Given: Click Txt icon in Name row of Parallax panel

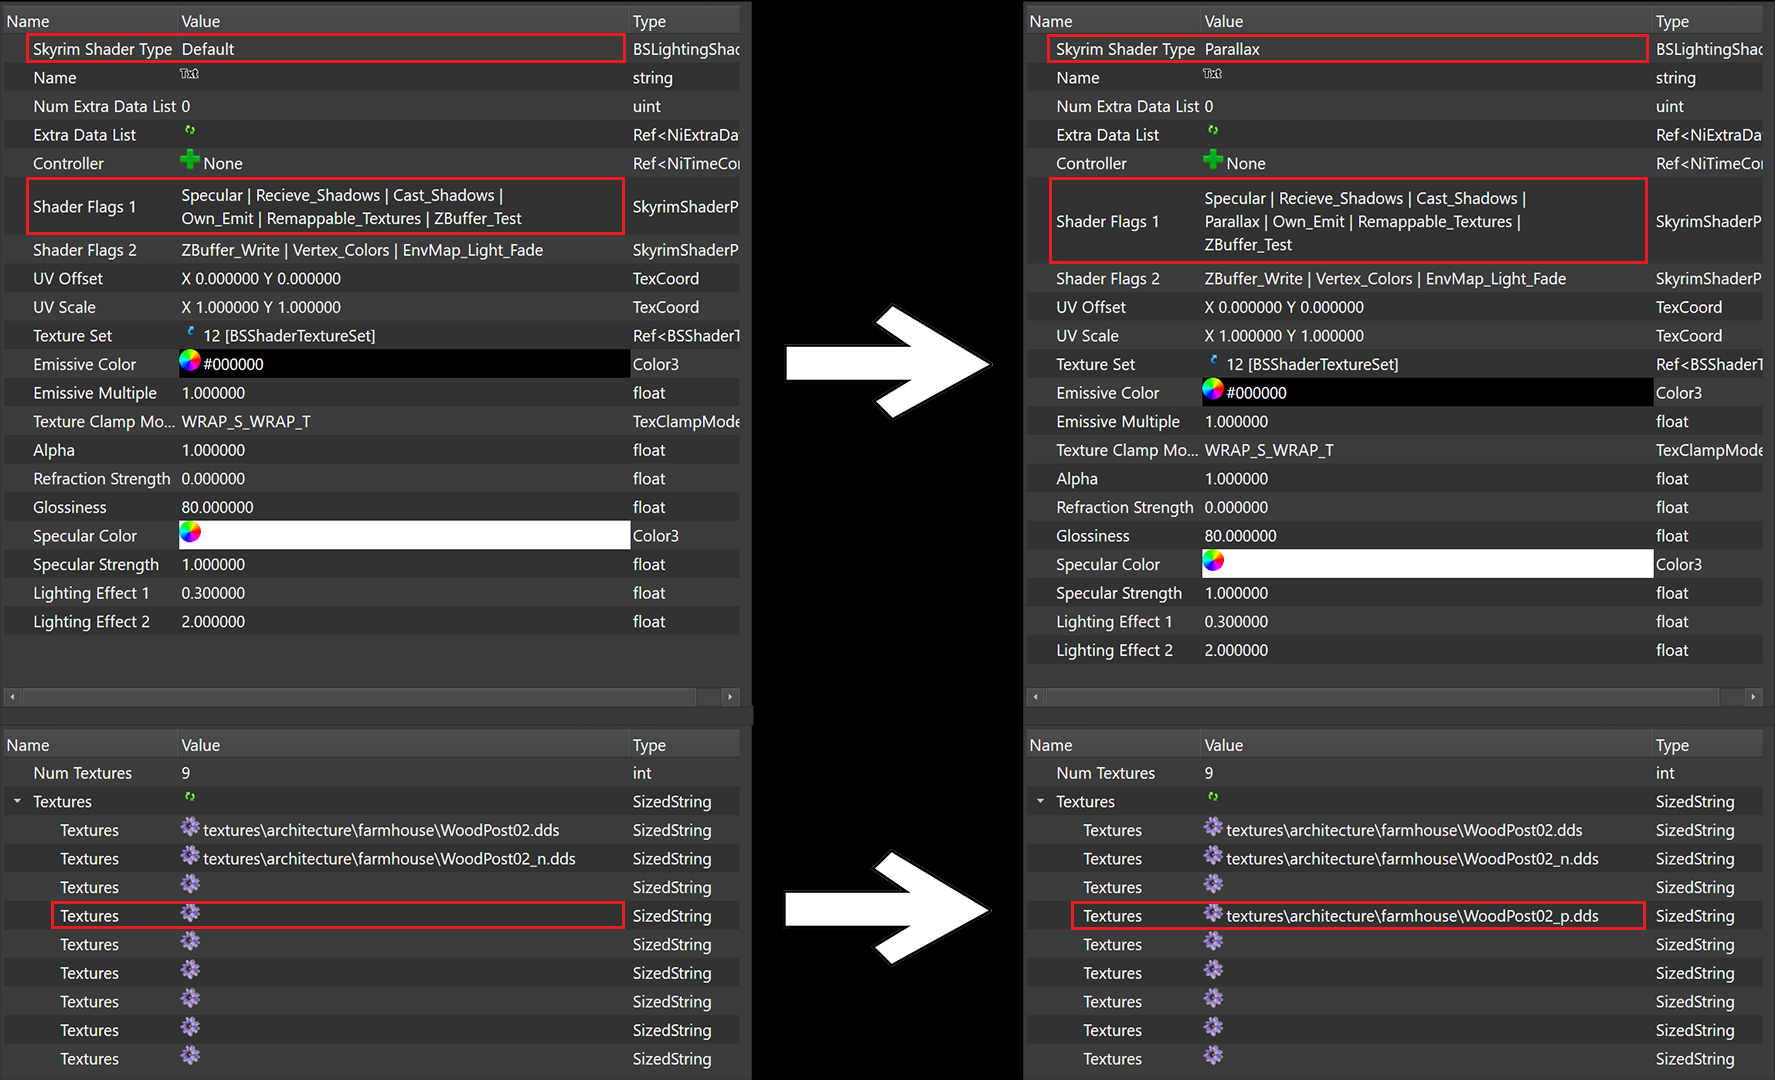Looking at the screenshot, I should 1212,74.
